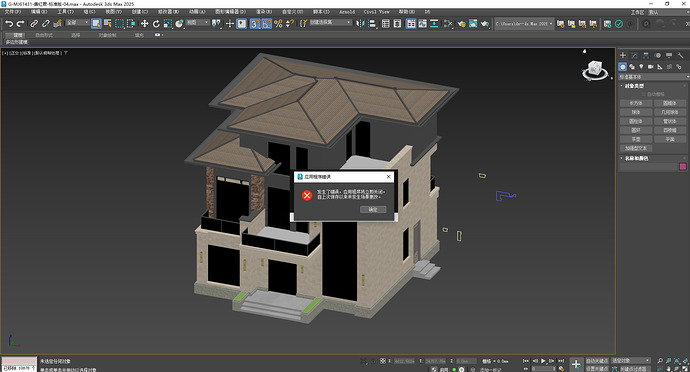
Task: Click the Mirror tool icon
Action: pos(360,24)
